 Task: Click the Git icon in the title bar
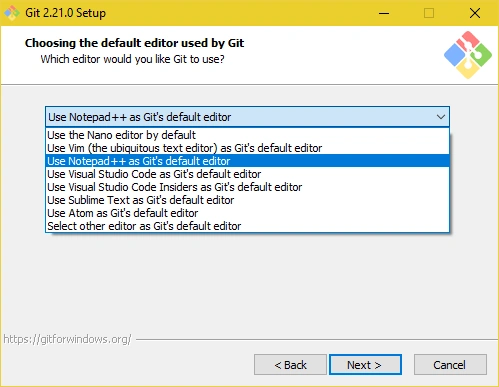coord(12,13)
